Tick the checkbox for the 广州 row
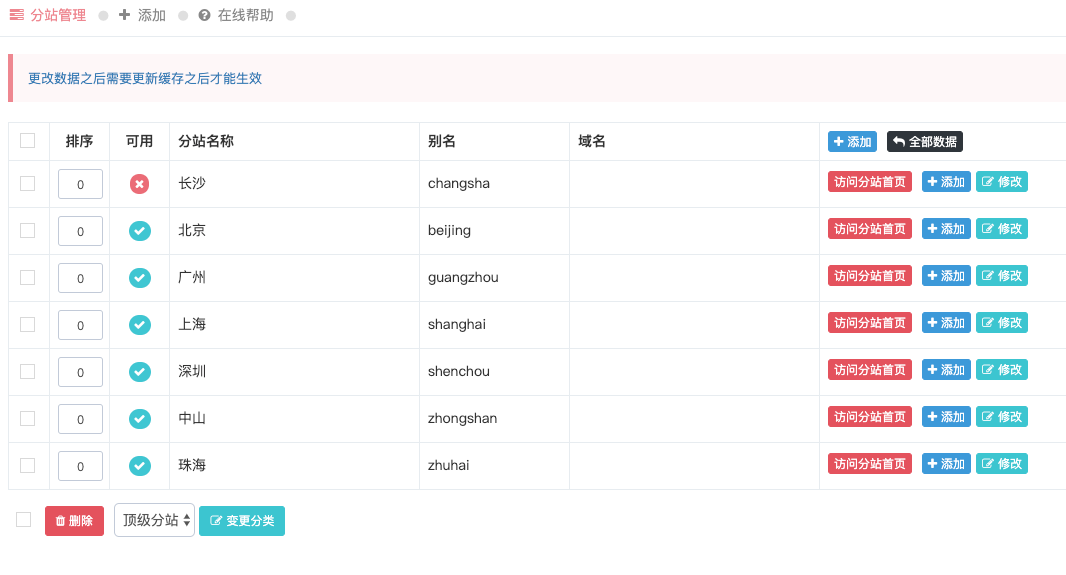The width and height of the screenshot is (1066, 575). (x=27, y=277)
